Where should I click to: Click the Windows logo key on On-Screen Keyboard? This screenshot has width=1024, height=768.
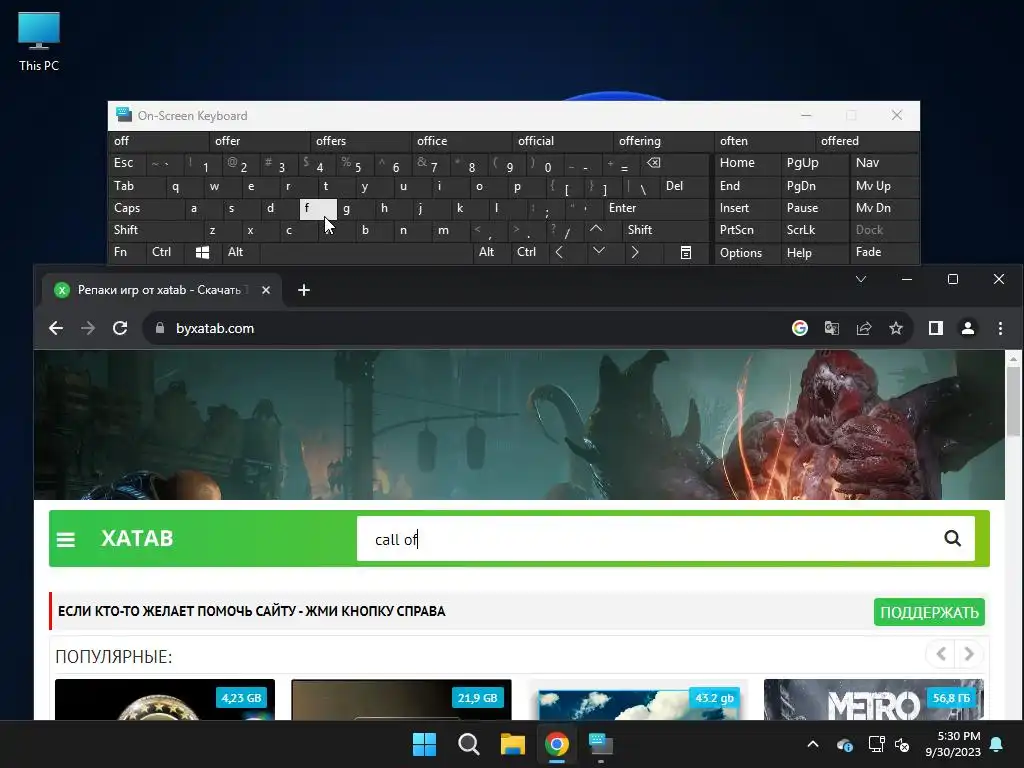[202, 252]
